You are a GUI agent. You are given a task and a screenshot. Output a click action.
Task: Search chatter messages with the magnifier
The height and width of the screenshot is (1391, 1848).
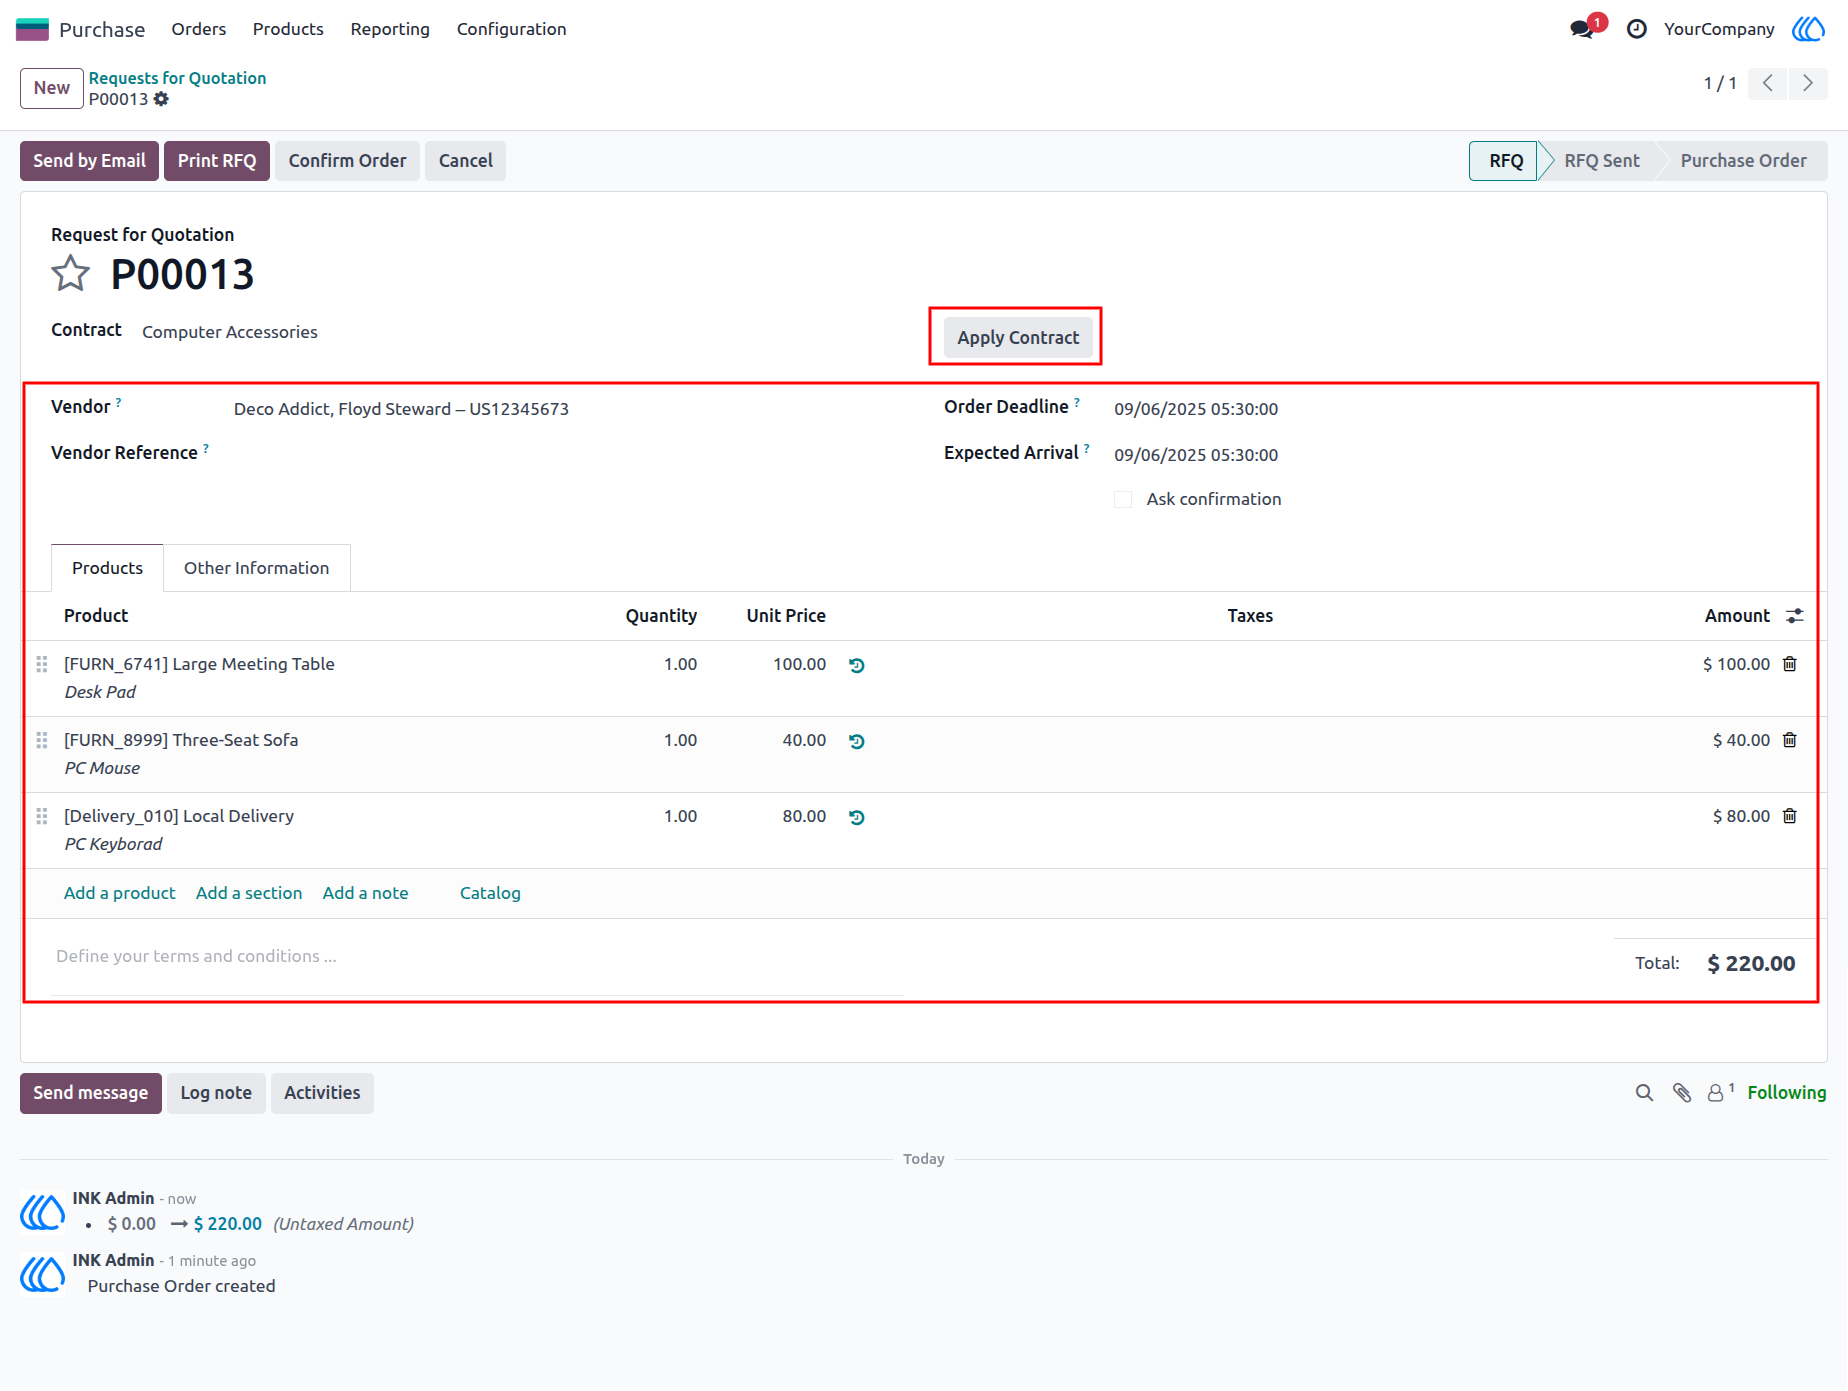(x=1644, y=1093)
